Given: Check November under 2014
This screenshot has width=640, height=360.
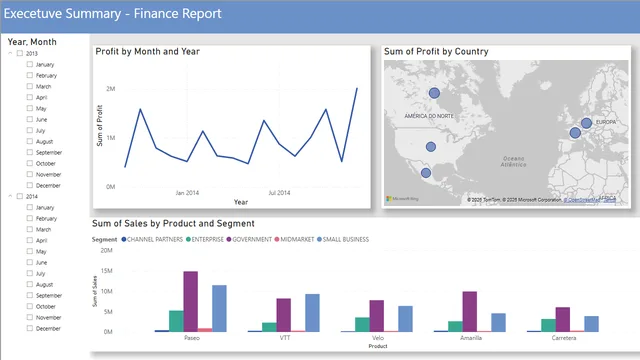Looking at the screenshot, I should (x=30, y=317).
